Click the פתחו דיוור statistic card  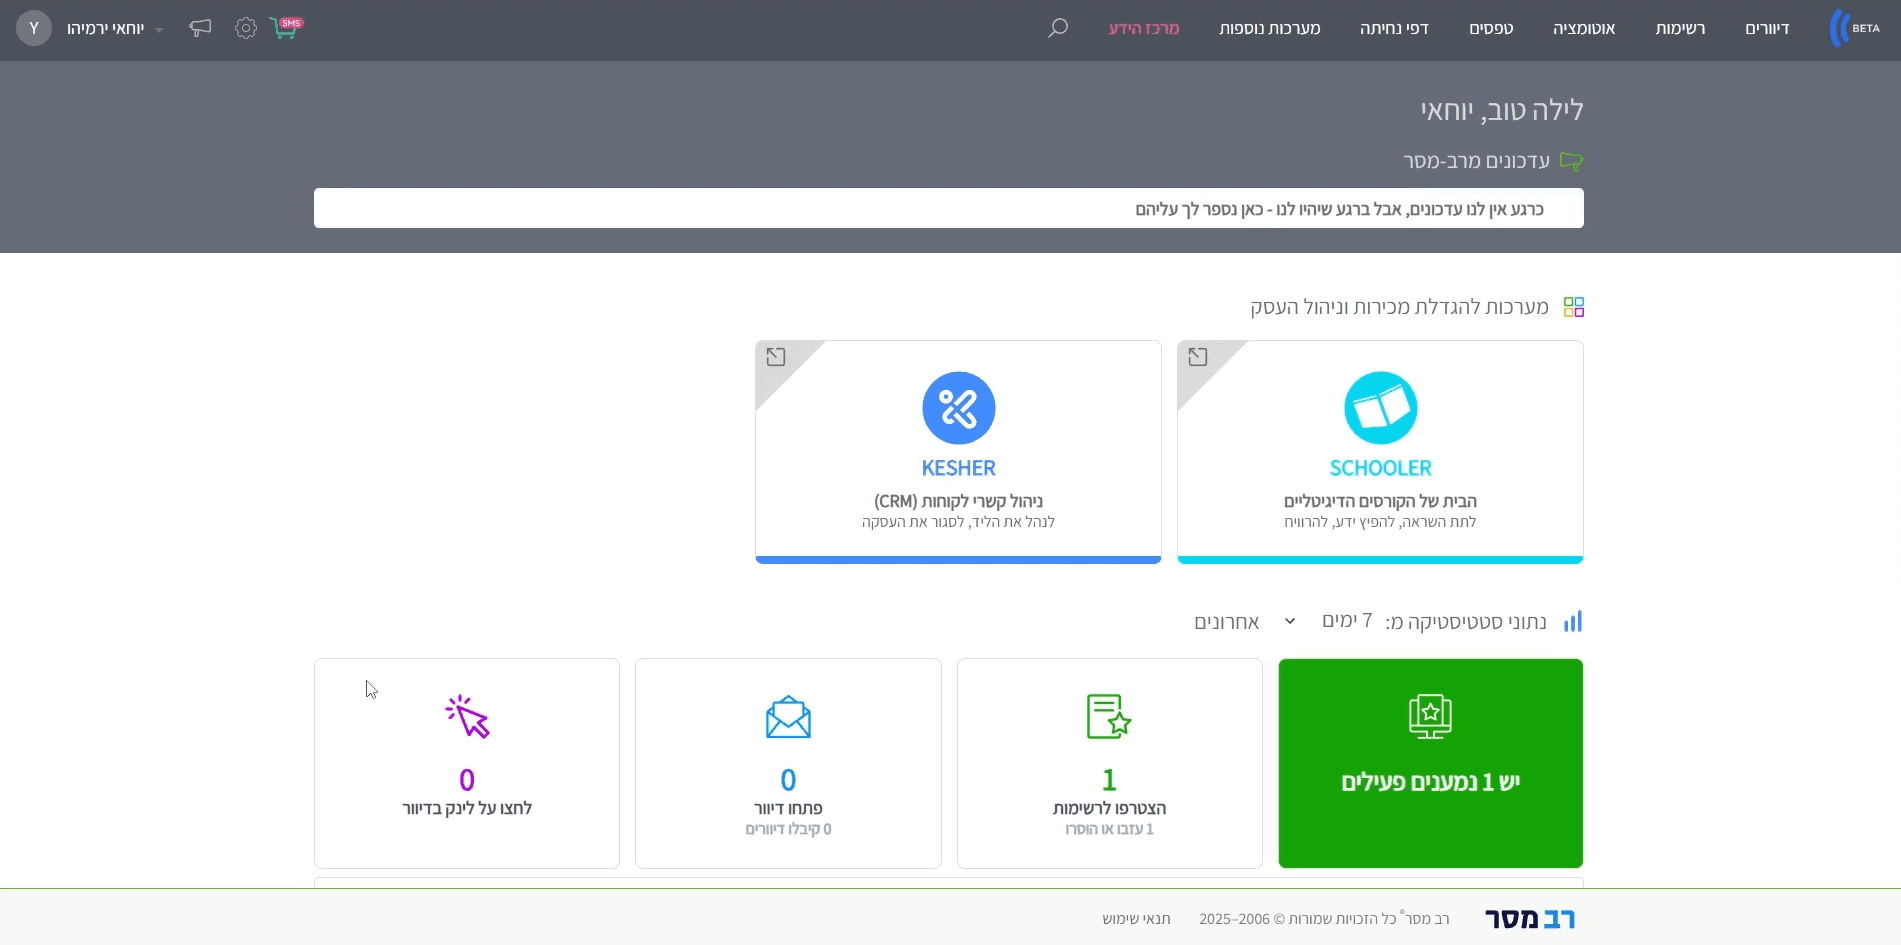788,763
